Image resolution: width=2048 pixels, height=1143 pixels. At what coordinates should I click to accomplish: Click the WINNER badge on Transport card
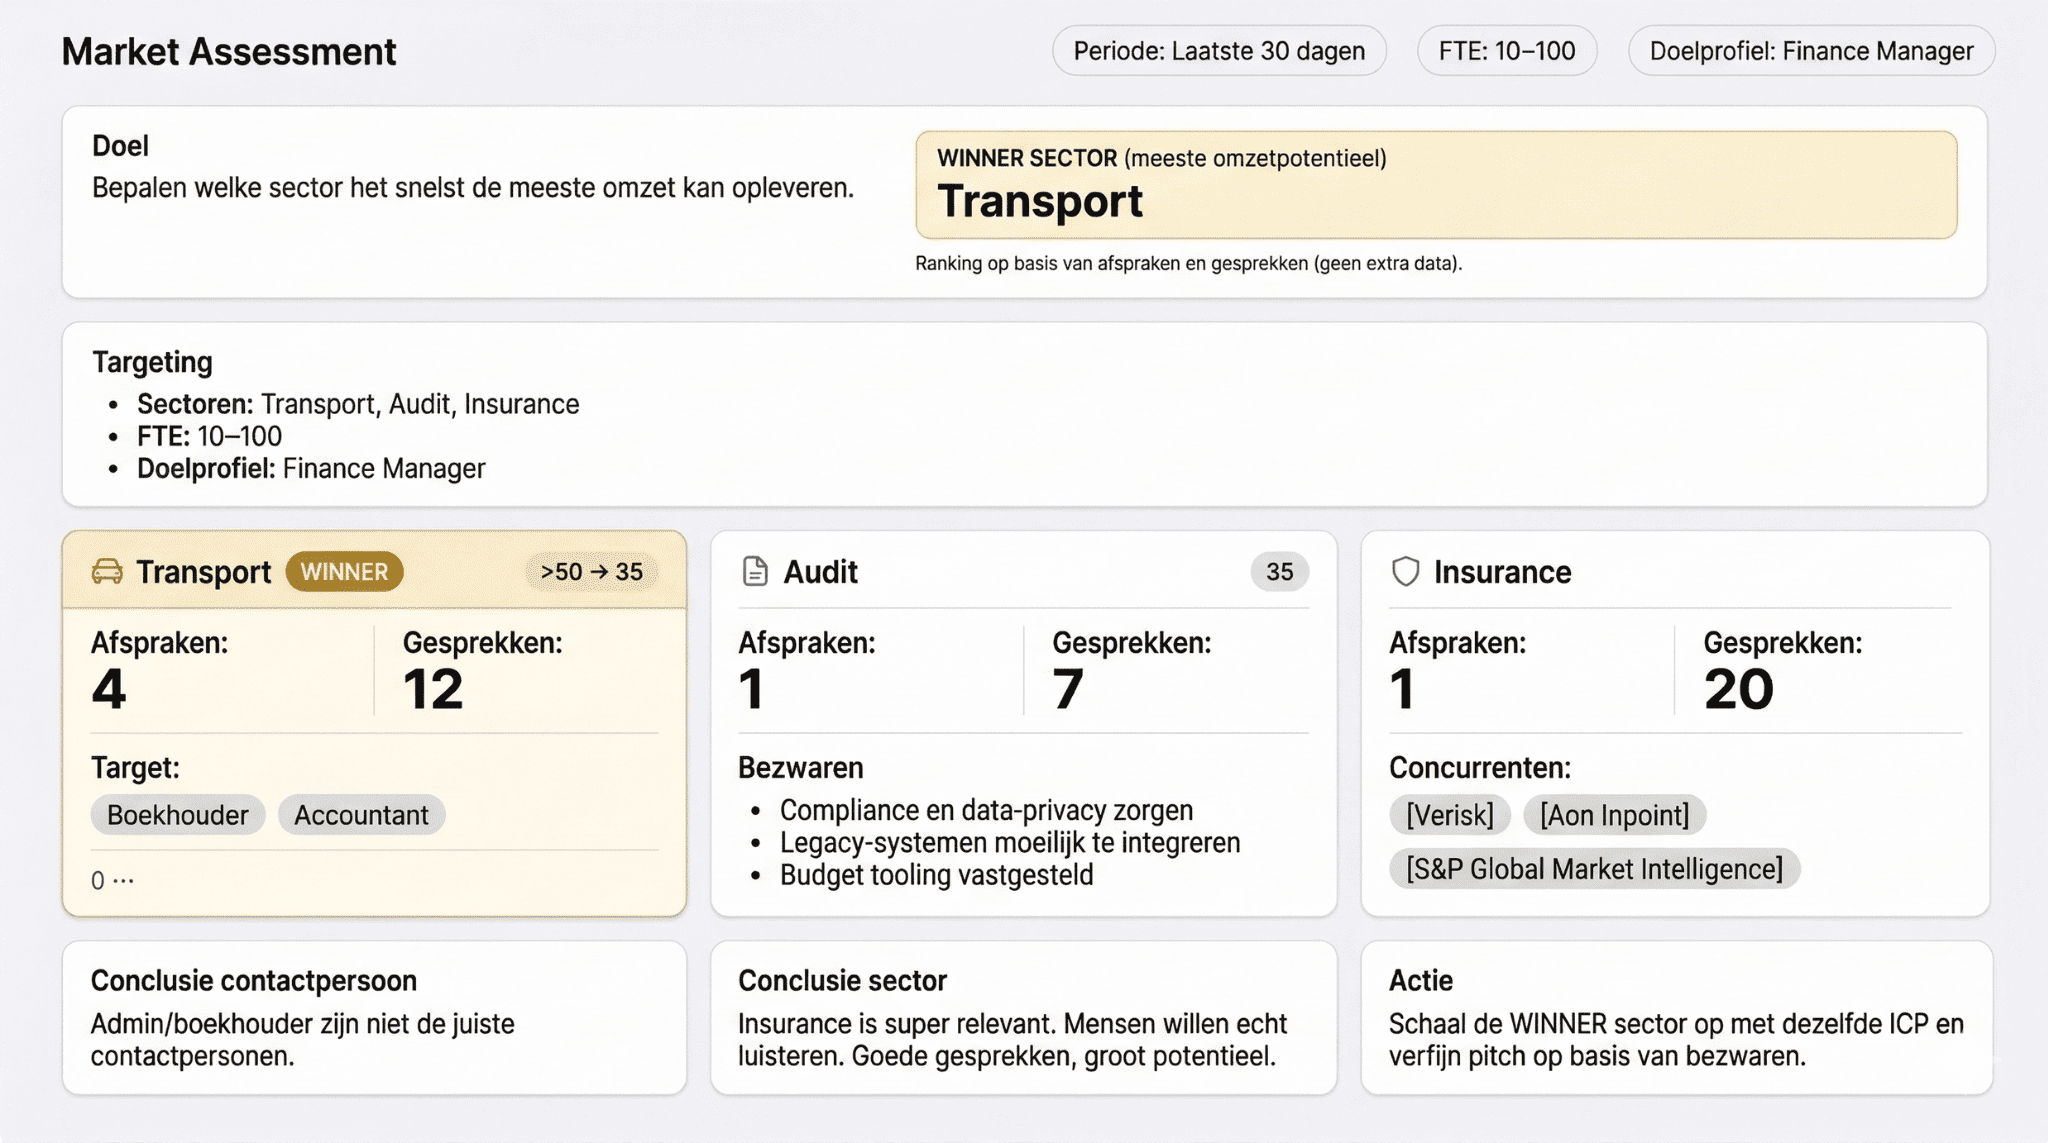(x=344, y=571)
